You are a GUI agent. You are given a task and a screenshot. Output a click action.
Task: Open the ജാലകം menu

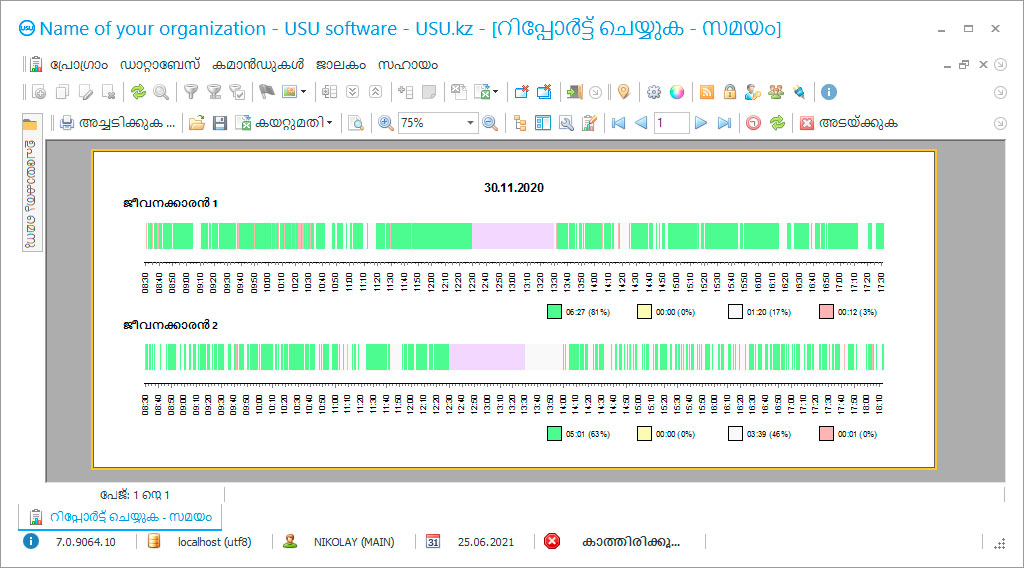(341, 65)
